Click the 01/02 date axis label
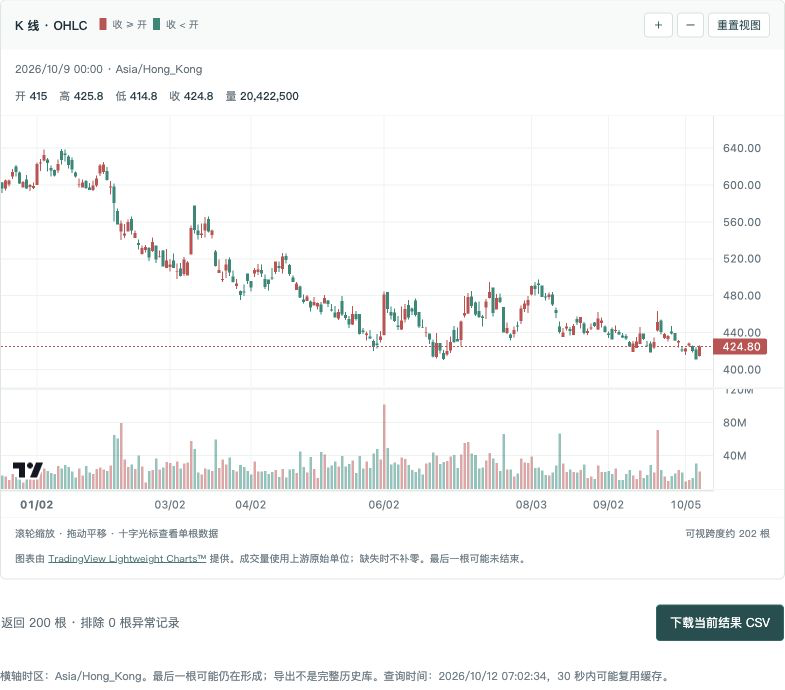This screenshot has height=690, width=785. coord(37,505)
